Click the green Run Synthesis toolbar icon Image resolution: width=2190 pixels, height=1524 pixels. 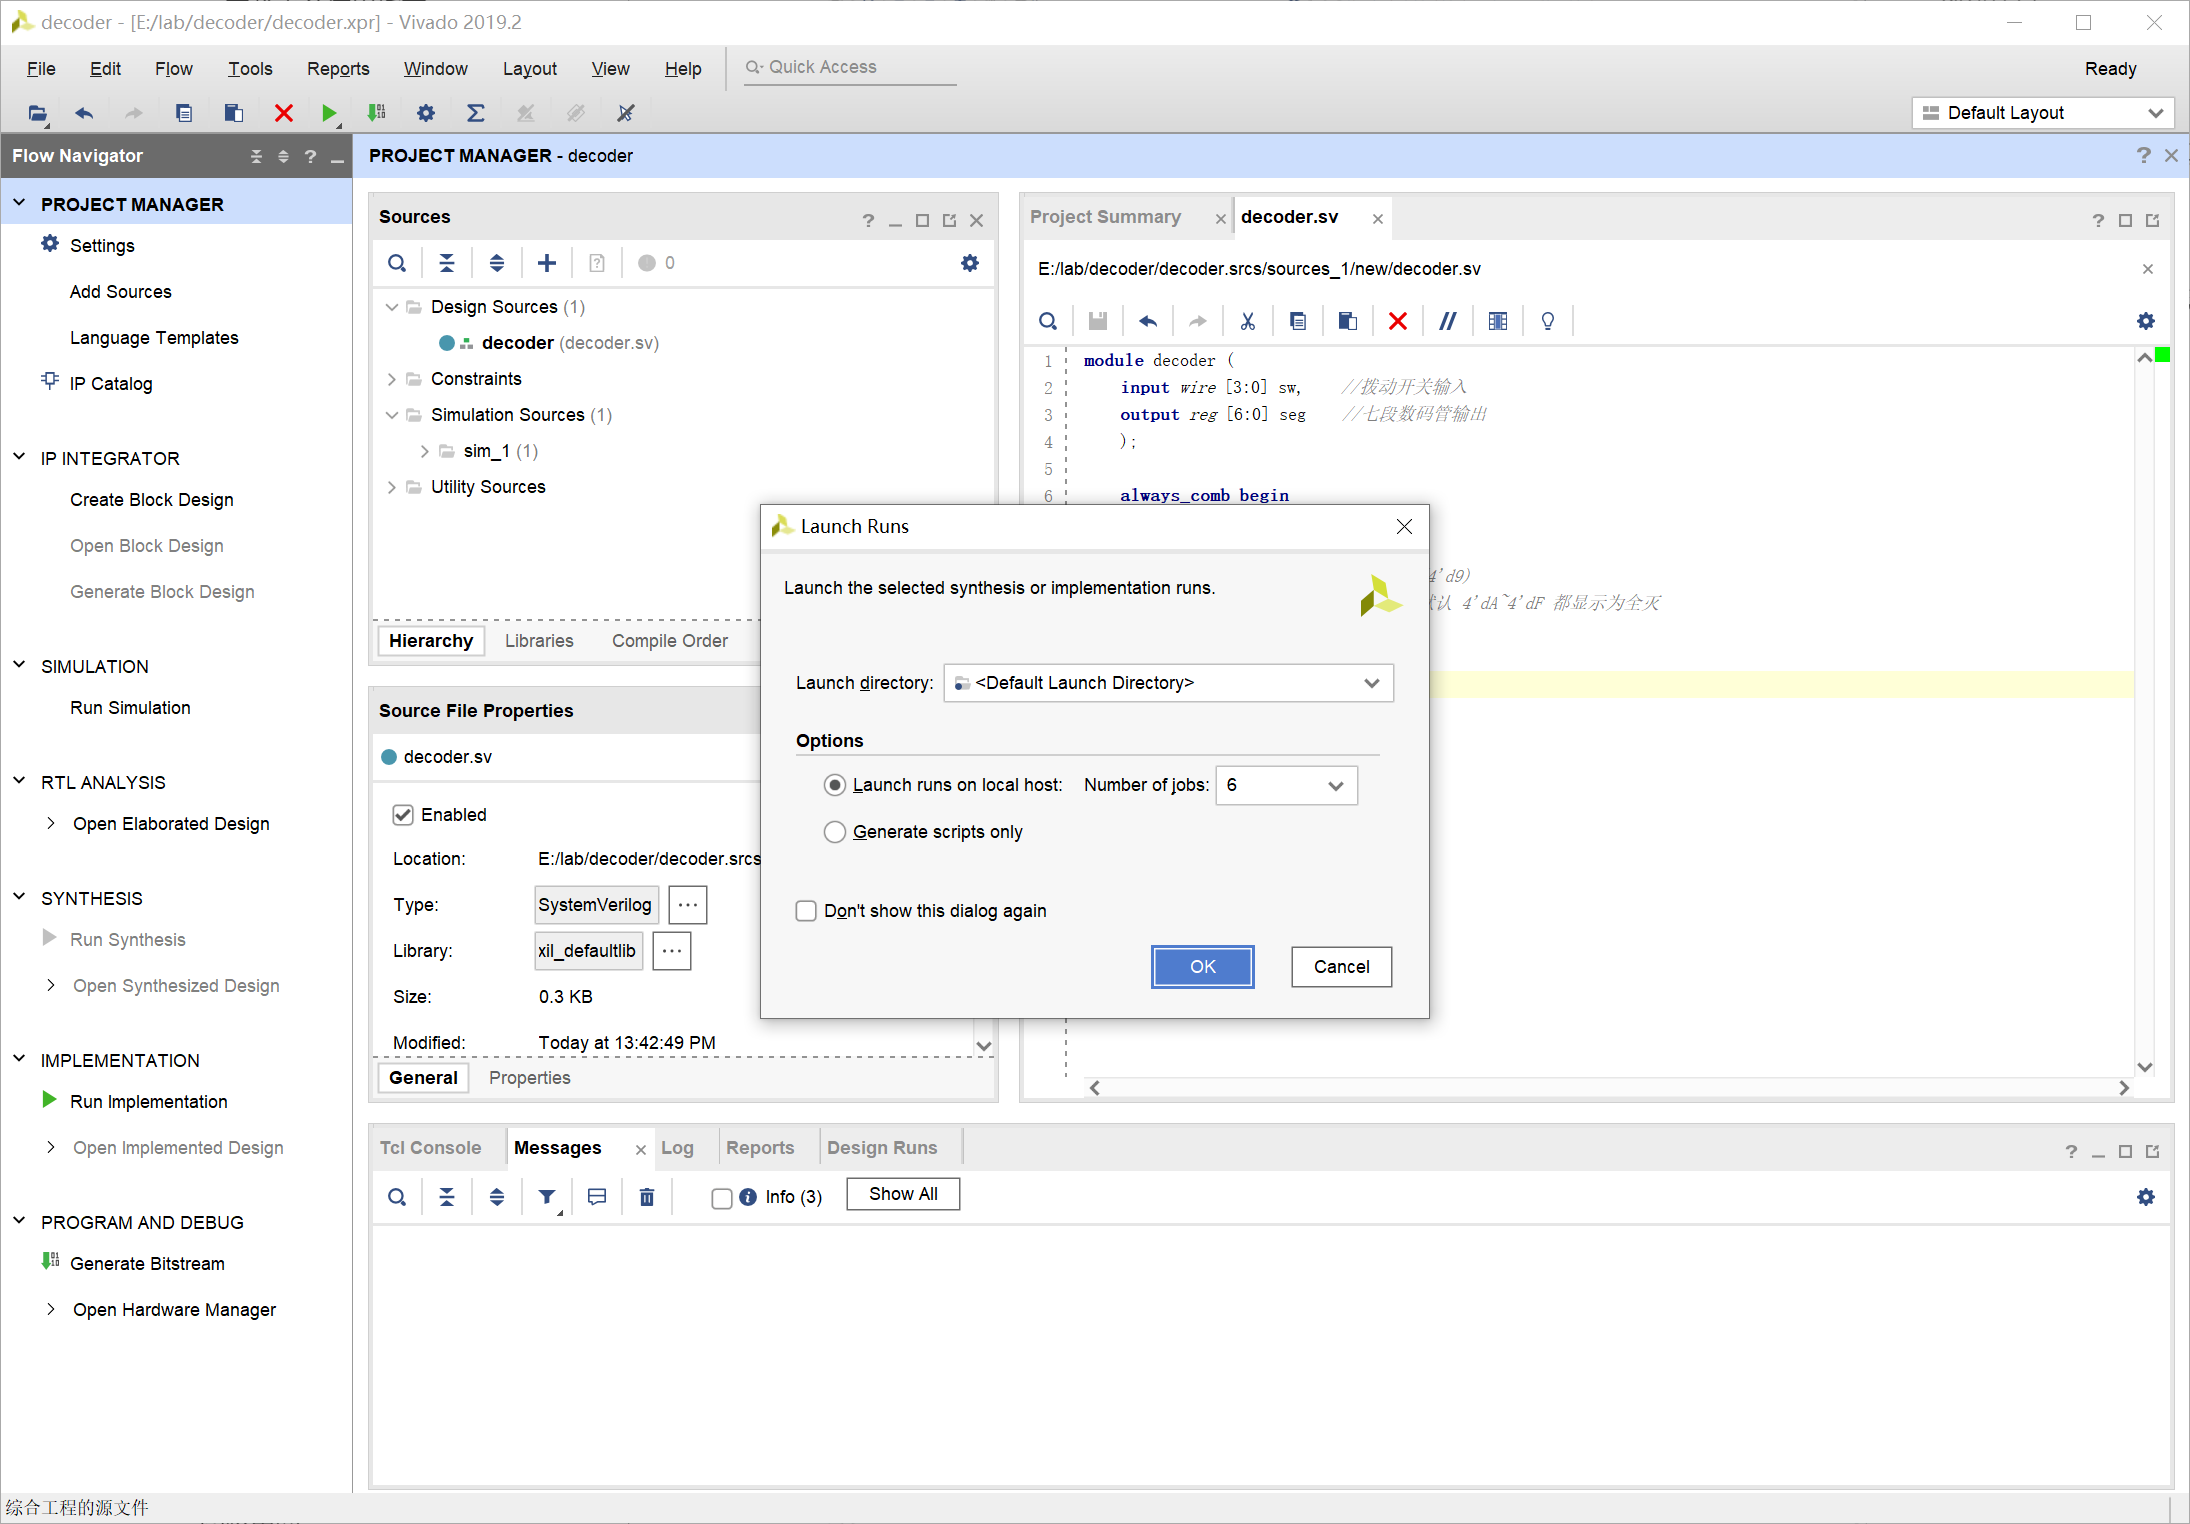click(x=328, y=113)
